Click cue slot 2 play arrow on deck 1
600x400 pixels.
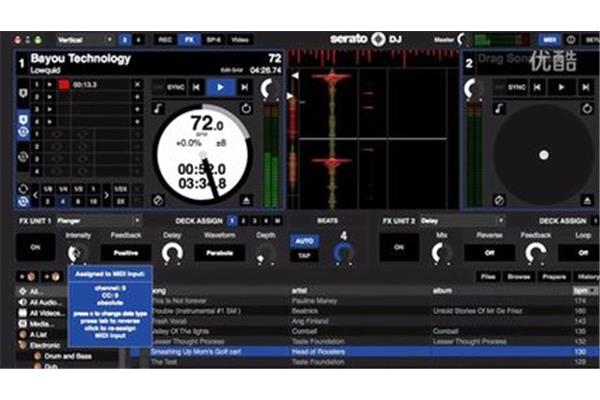click(x=50, y=97)
